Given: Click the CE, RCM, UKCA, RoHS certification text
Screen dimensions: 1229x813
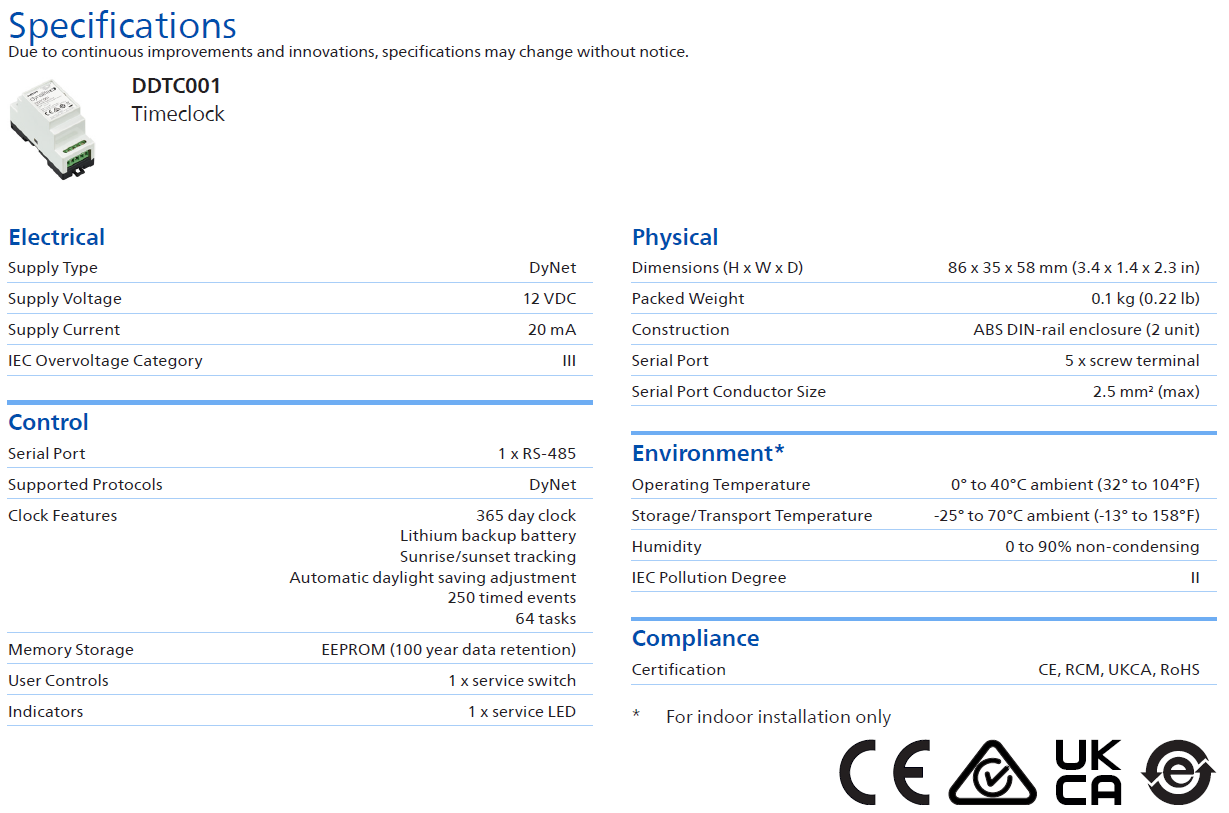Looking at the screenshot, I should pos(1118,670).
